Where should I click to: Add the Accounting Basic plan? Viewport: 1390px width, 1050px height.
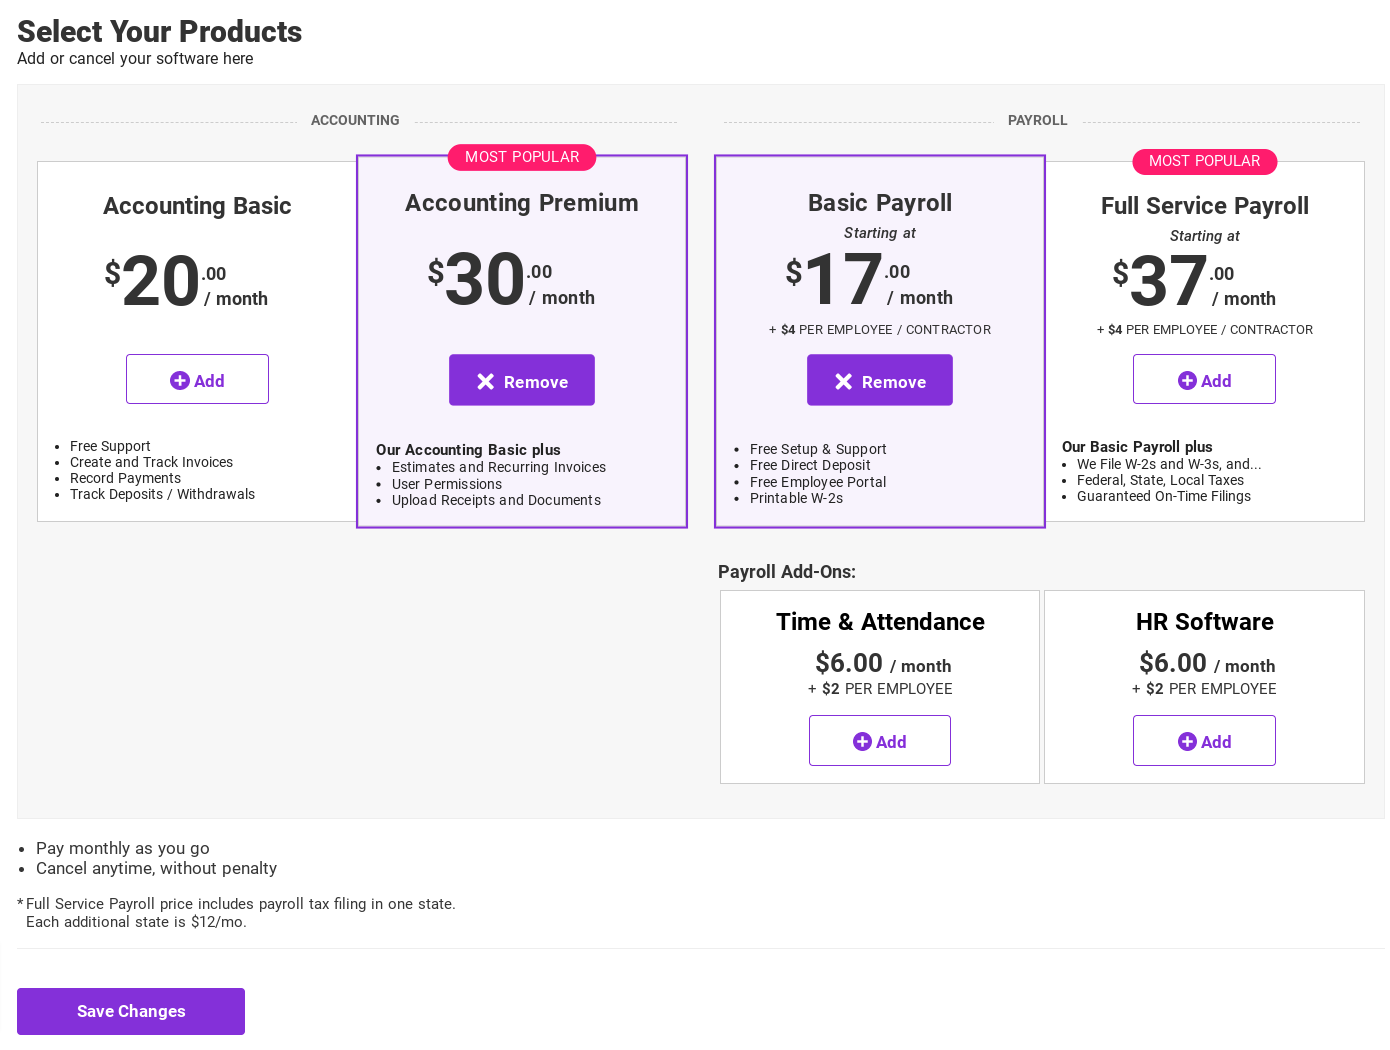point(197,380)
